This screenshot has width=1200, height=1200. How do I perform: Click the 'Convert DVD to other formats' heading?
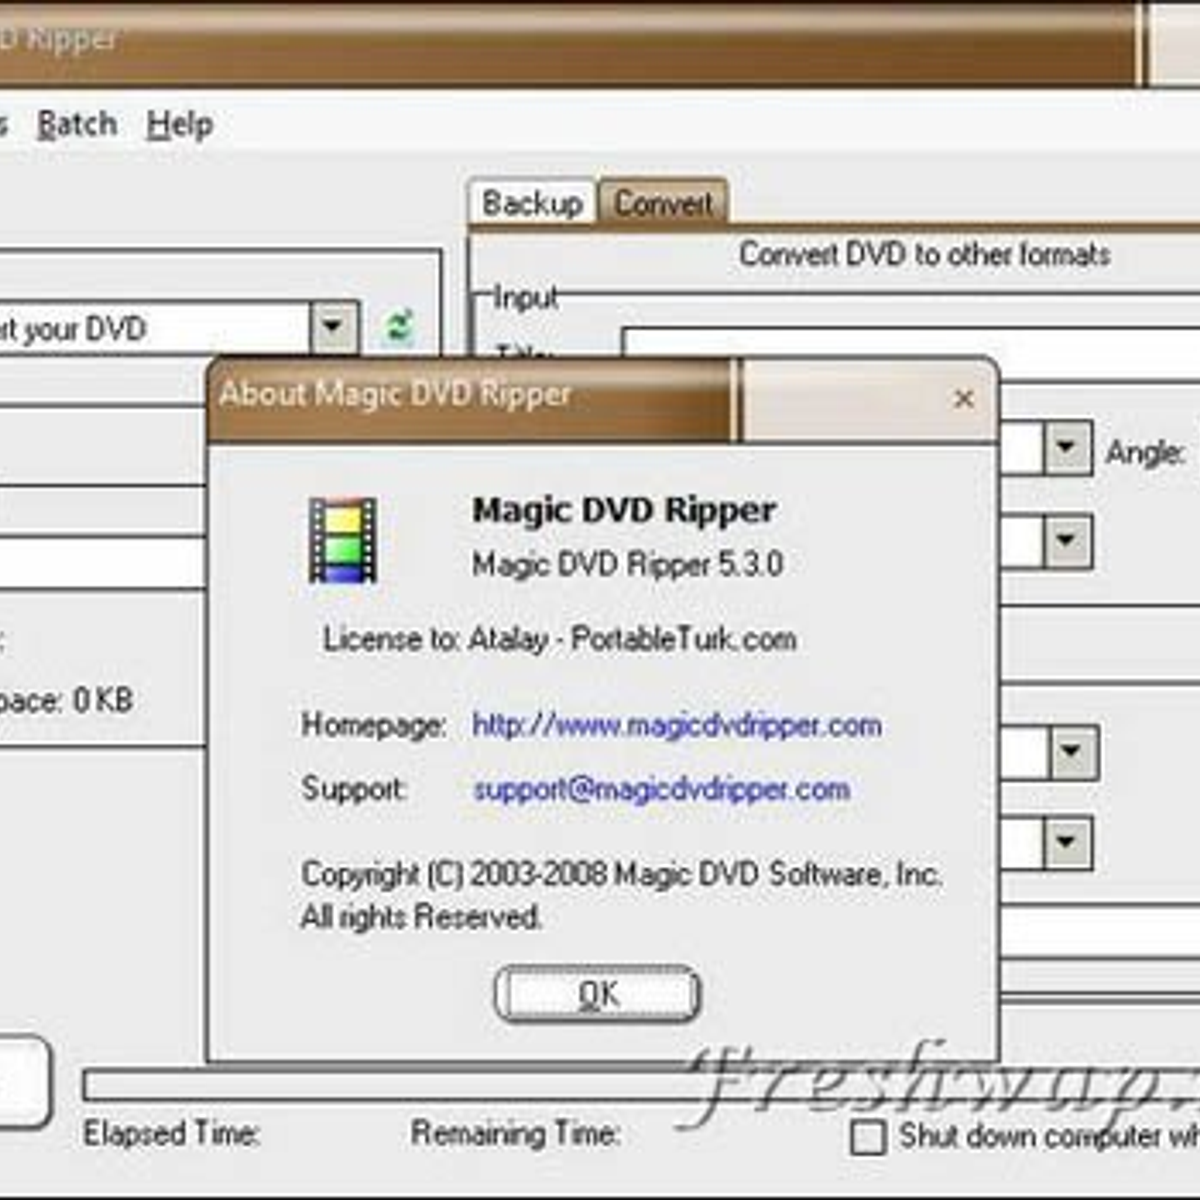pyautogui.click(x=925, y=254)
